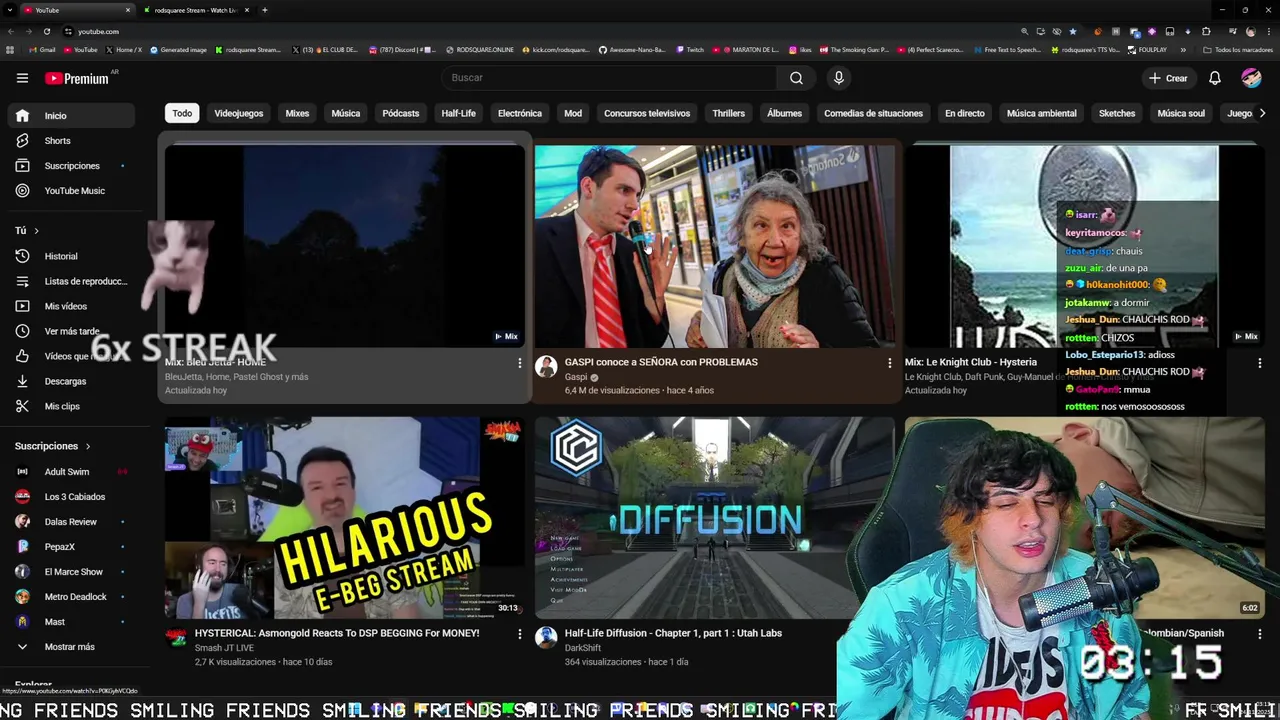Image resolution: width=1280 pixels, height=720 pixels.
Task: Open Suscripciones in the sidebar
Action: (70, 166)
